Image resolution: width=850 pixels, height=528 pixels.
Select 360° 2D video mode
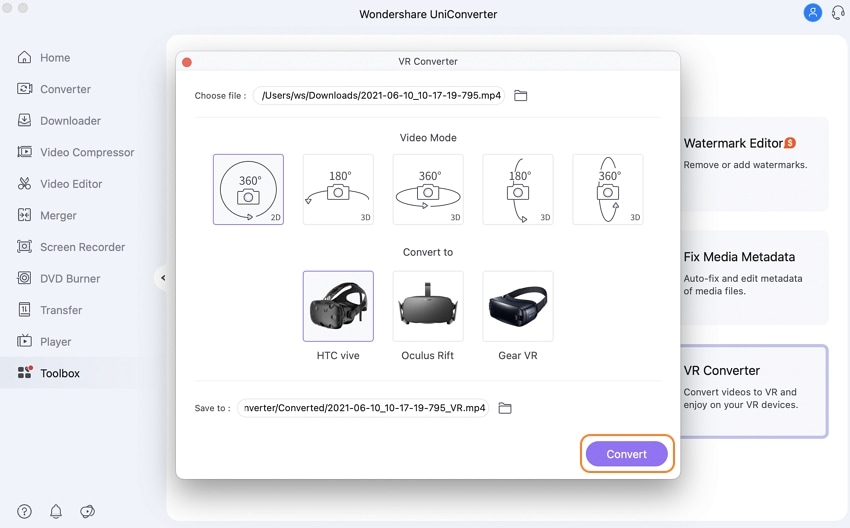[x=248, y=189]
